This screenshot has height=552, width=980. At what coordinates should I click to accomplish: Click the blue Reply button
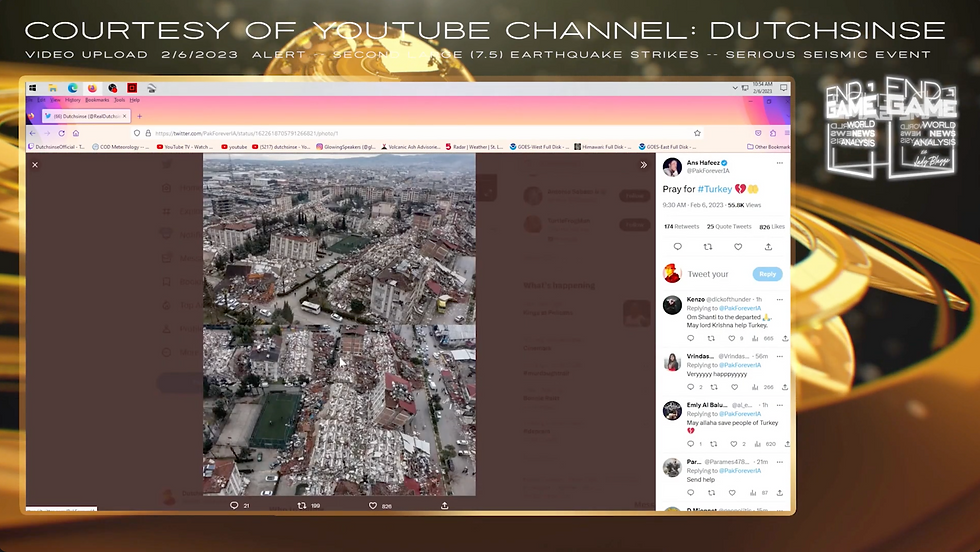[767, 274]
